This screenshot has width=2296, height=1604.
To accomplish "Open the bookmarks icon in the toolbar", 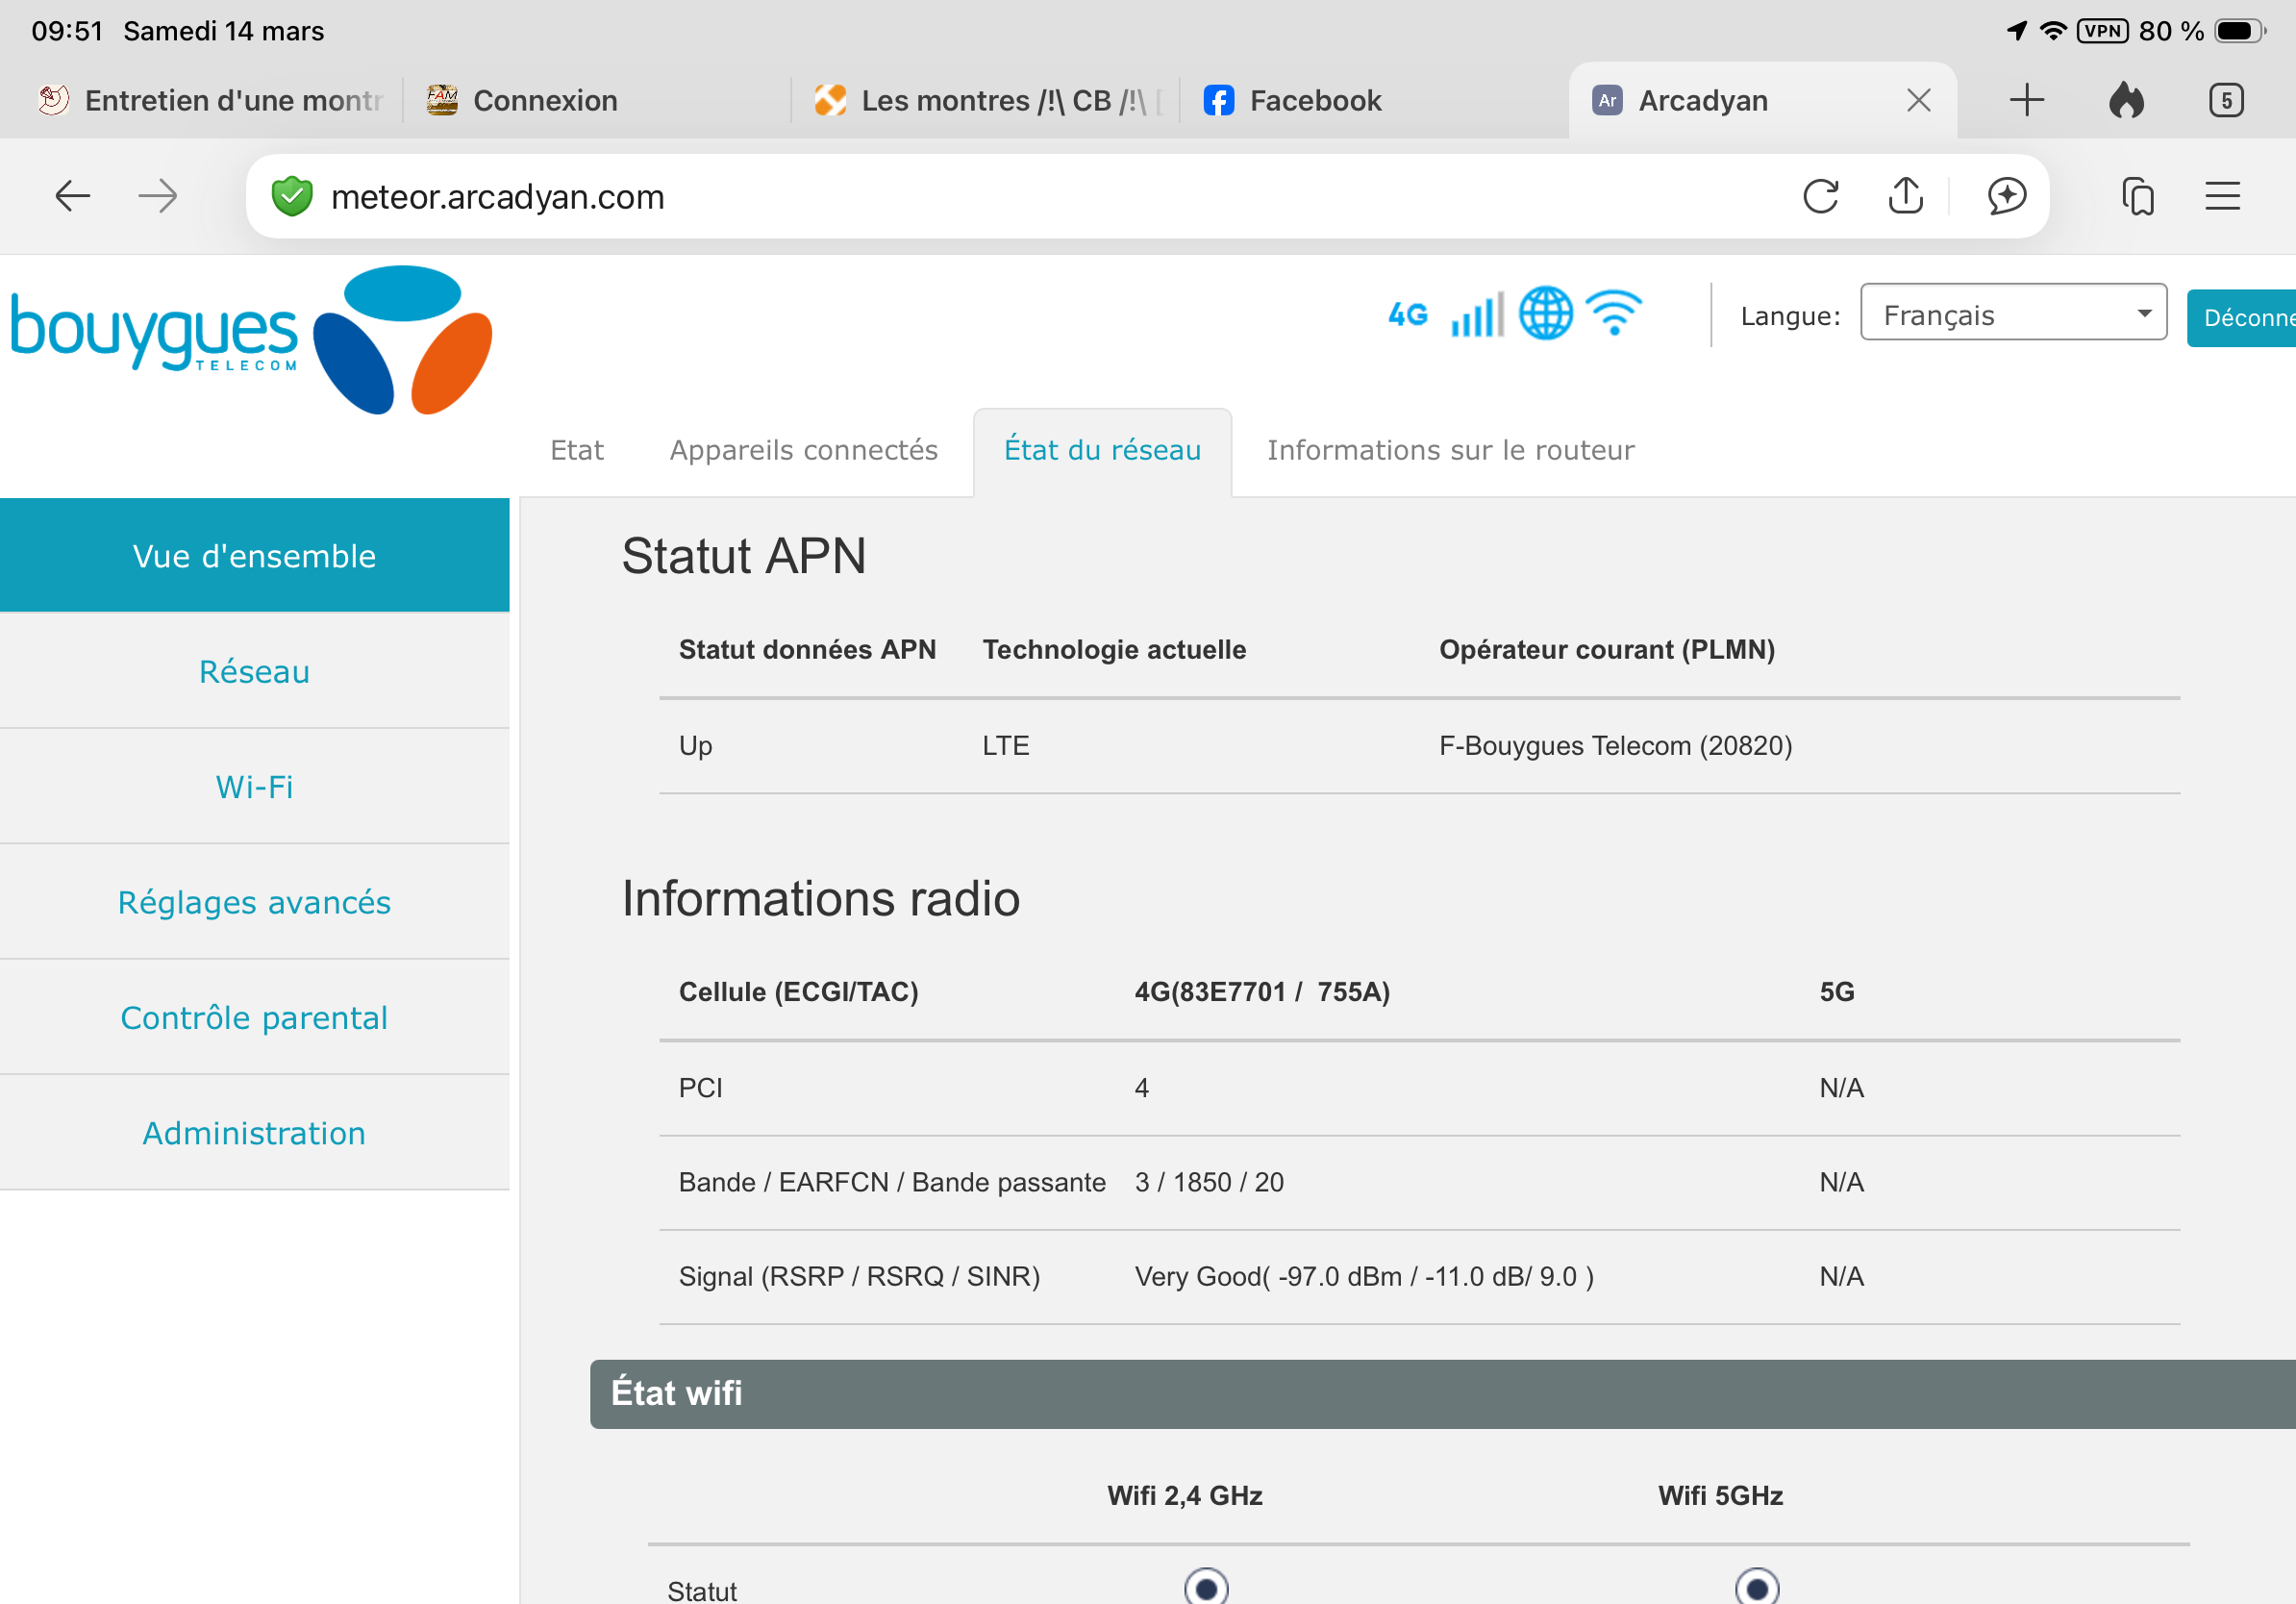I will pos(2138,196).
